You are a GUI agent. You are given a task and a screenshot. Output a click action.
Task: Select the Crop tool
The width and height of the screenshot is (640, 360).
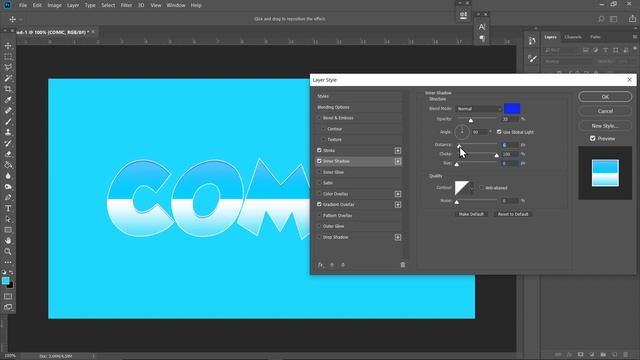coord(8,89)
